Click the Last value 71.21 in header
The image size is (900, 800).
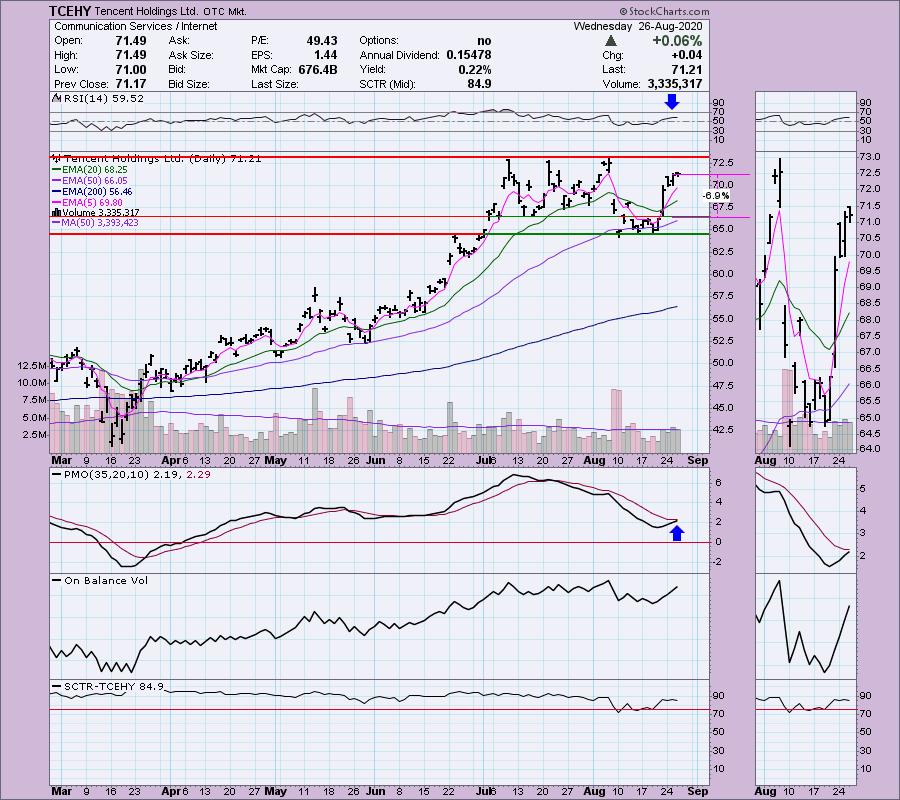687,69
